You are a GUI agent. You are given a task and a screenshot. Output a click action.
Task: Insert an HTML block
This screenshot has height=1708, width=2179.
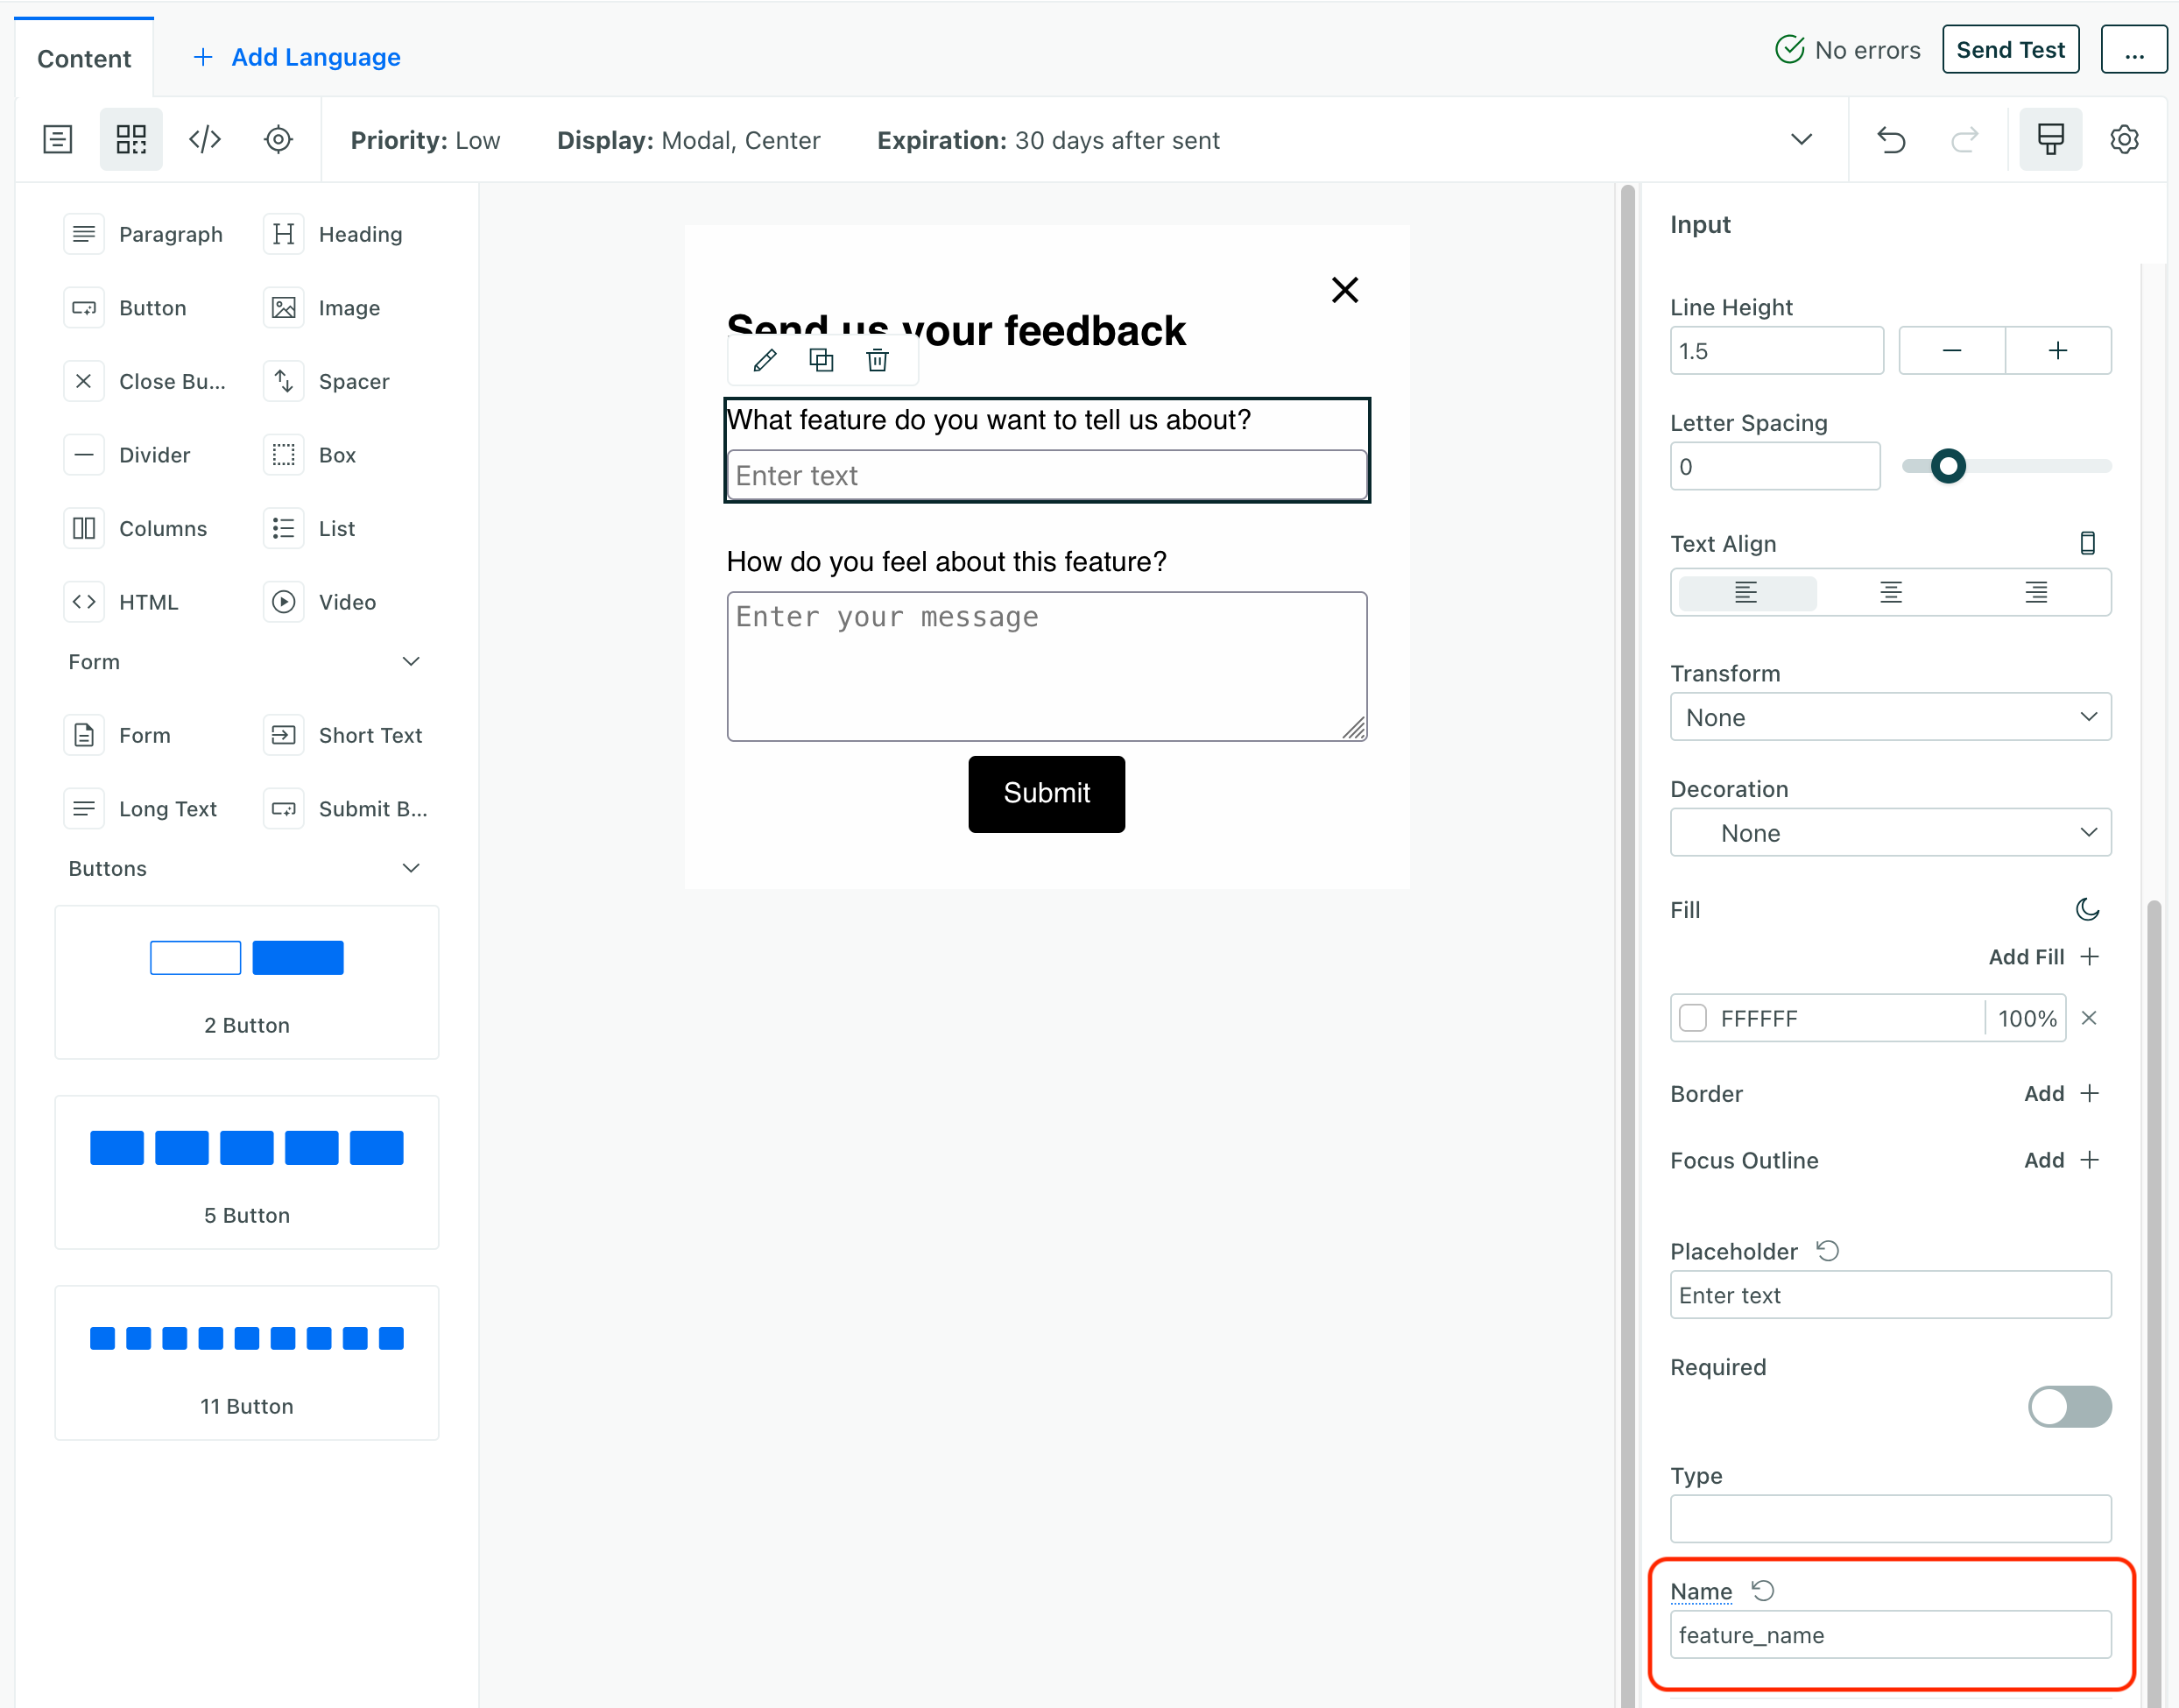point(148,601)
